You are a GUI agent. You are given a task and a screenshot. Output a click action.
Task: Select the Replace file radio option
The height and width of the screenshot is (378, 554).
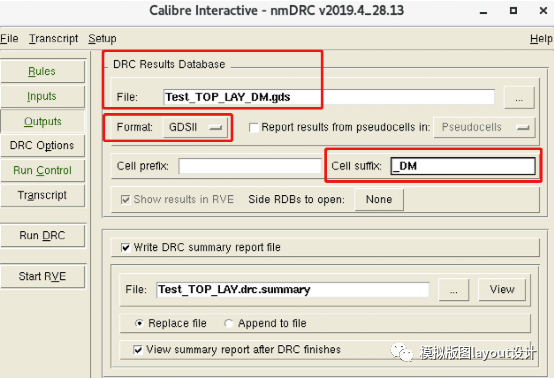click(139, 323)
